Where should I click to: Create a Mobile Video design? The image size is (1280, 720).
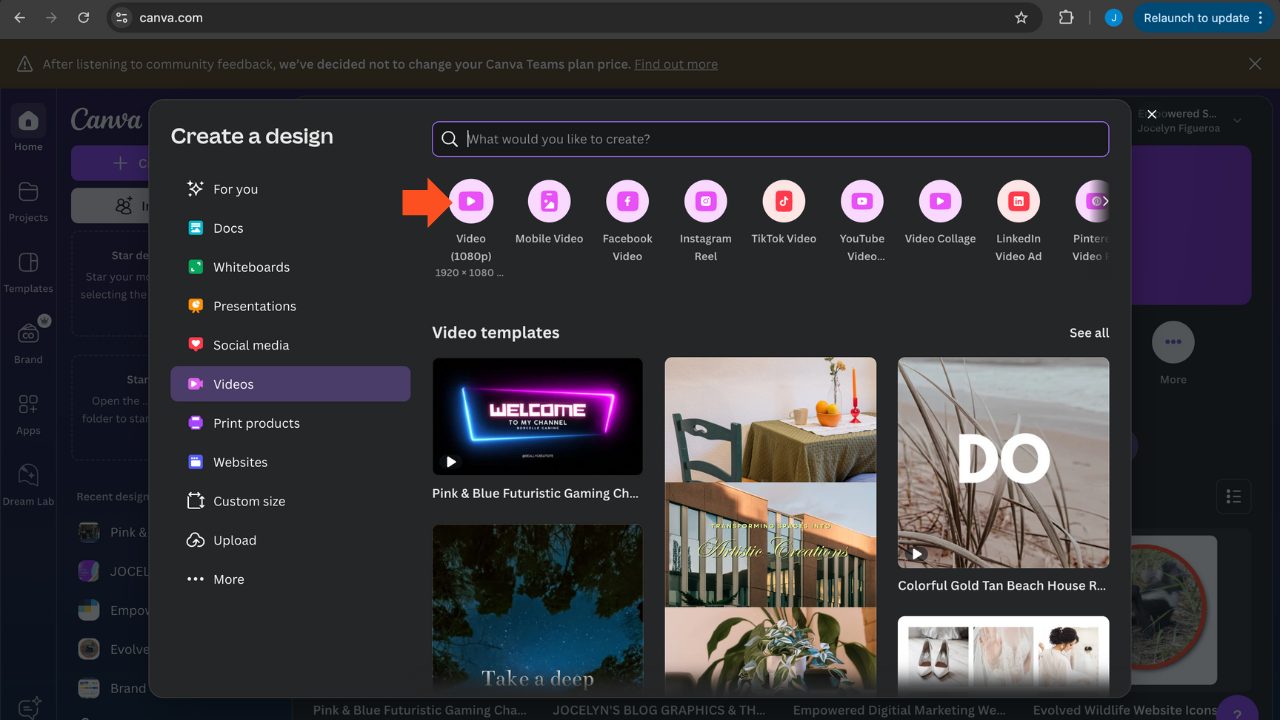pyautogui.click(x=549, y=201)
